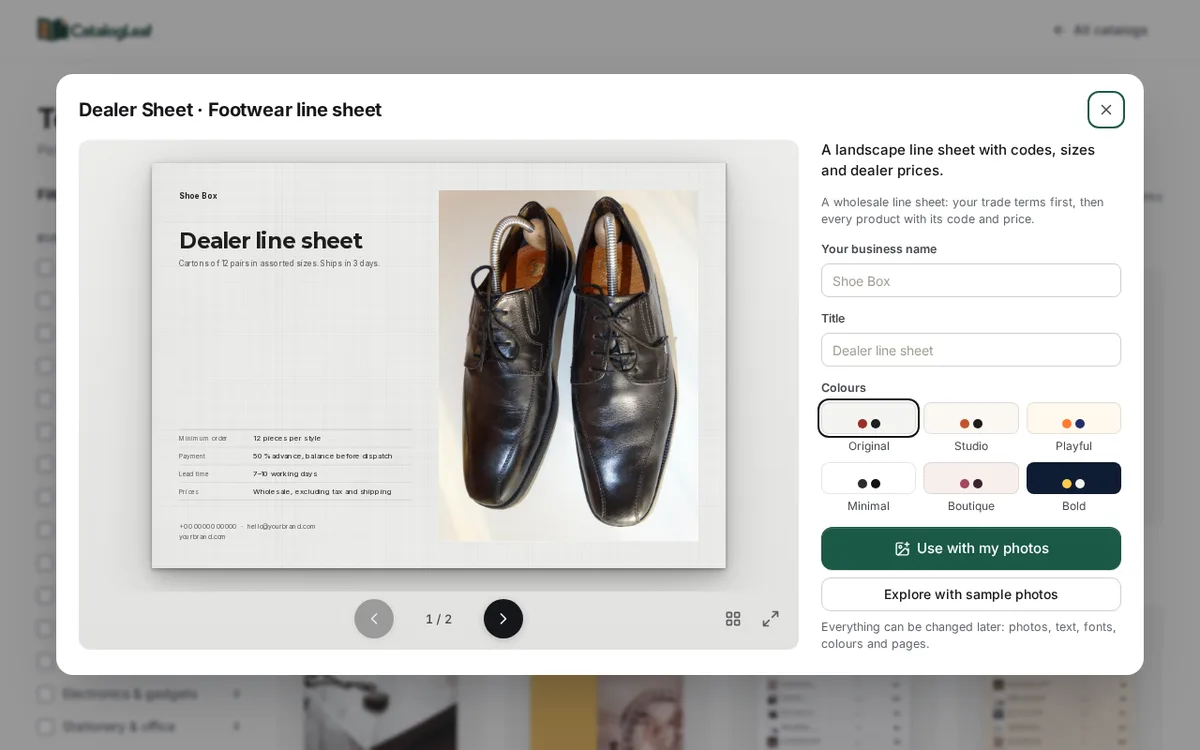This screenshot has height=750, width=1200.
Task: Select the Studio colour scheme
Action: [971, 418]
